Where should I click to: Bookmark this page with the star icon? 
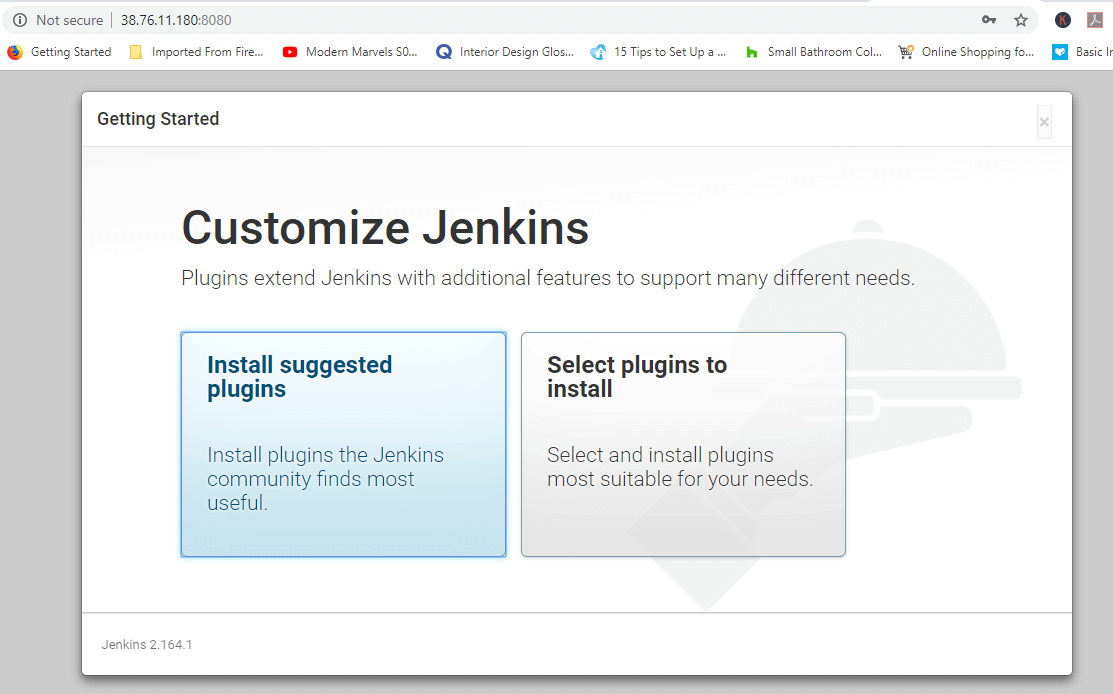point(1021,20)
